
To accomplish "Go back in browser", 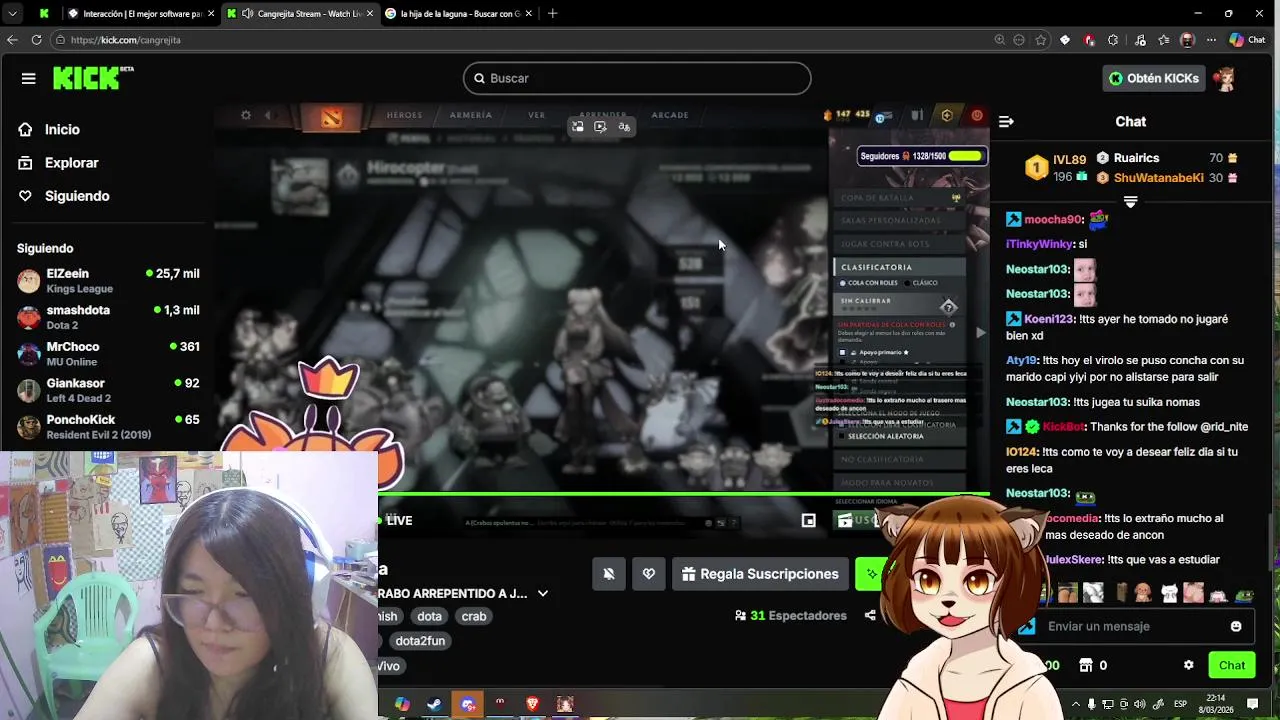I will point(12,40).
